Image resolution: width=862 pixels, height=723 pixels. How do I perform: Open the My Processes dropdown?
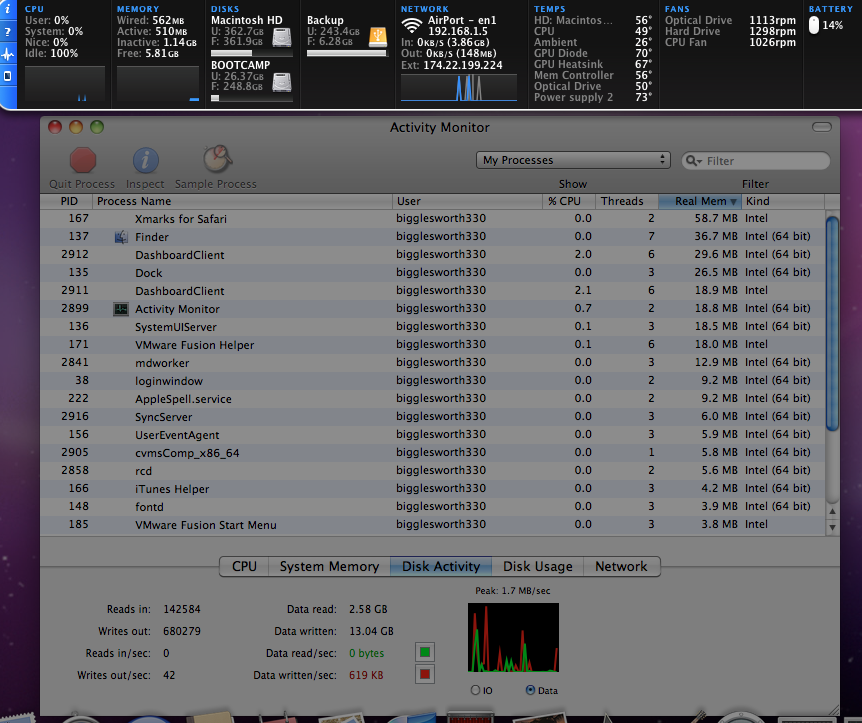pos(573,160)
